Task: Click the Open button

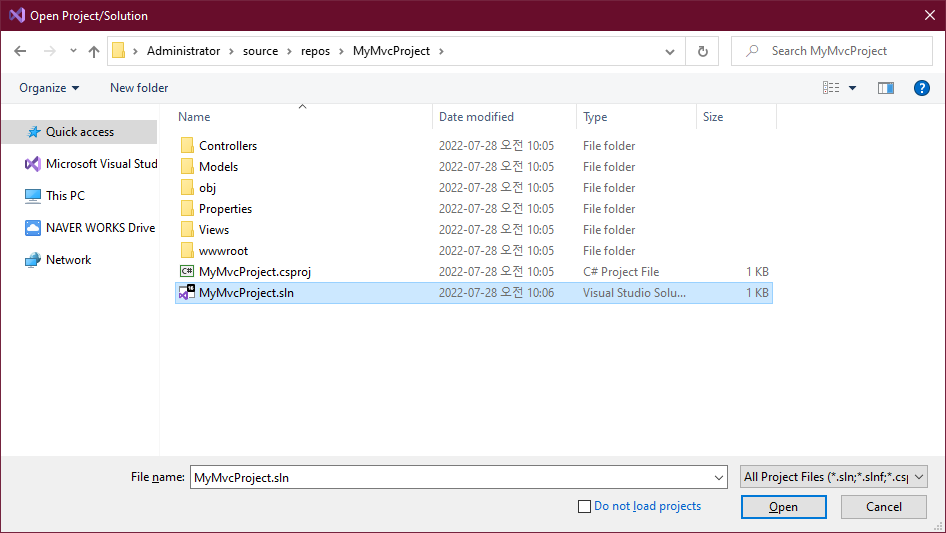Action: pyautogui.click(x=783, y=507)
